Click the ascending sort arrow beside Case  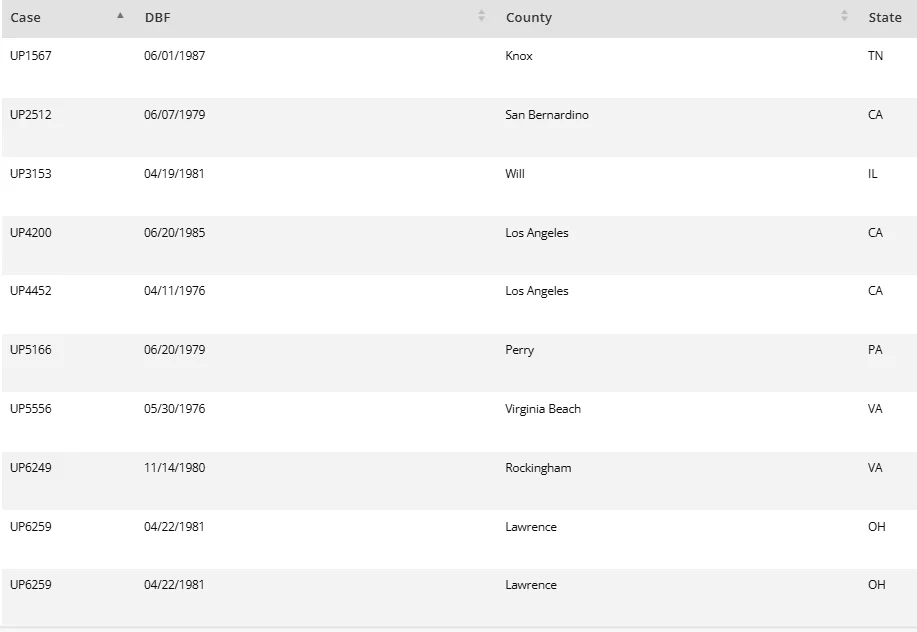point(120,16)
